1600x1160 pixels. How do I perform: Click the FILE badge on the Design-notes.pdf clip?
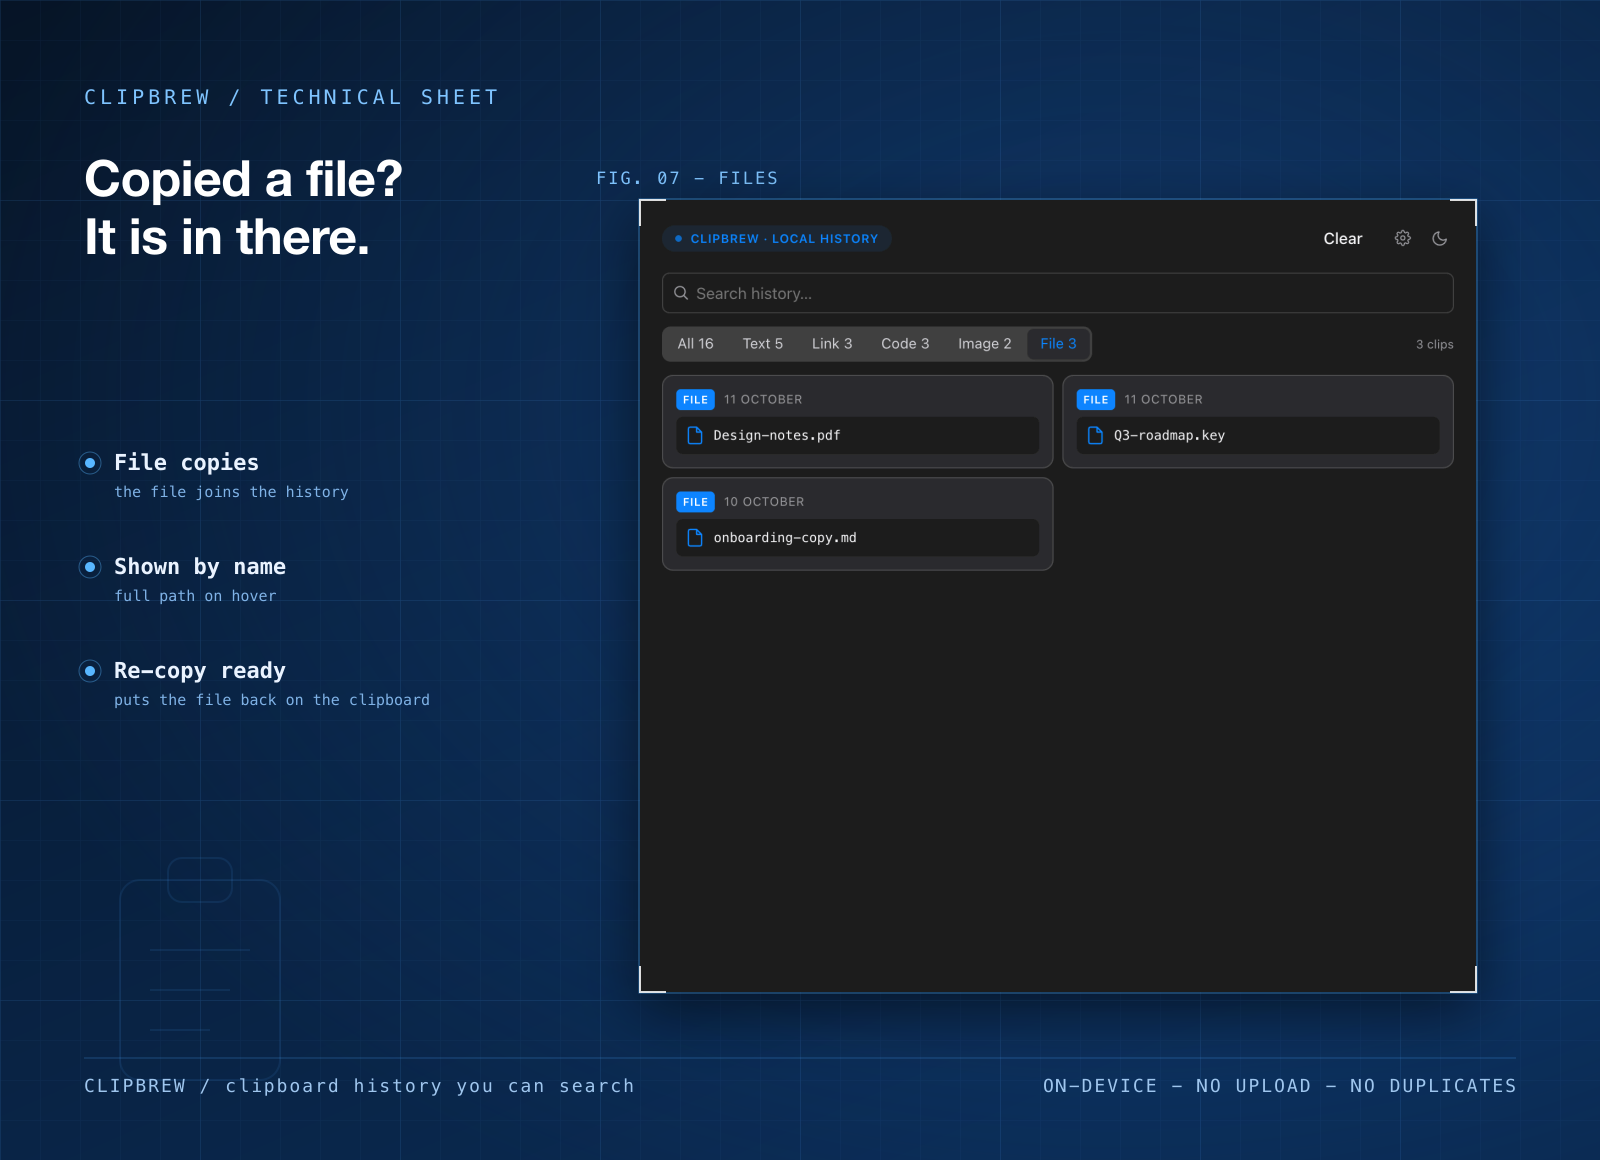point(695,400)
